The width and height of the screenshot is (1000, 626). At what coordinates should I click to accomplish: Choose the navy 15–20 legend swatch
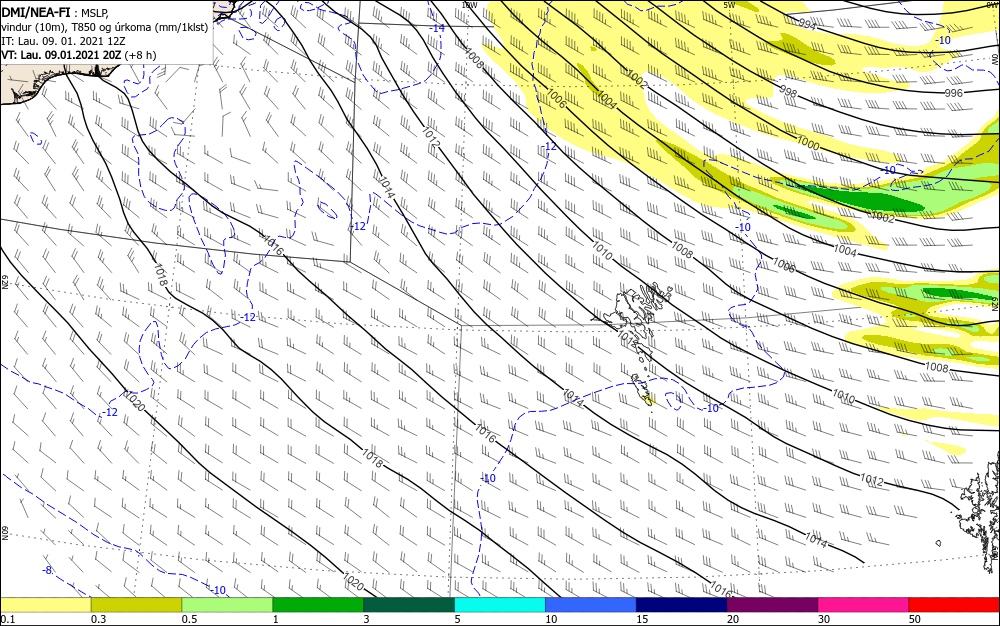point(681,605)
